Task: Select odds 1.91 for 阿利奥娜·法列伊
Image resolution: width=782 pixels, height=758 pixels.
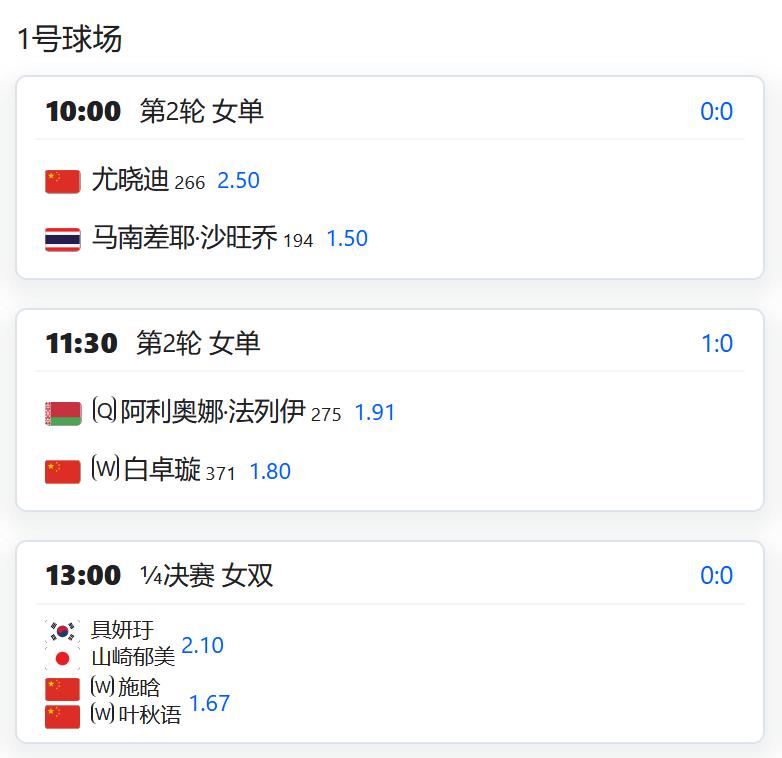Action: click(374, 412)
